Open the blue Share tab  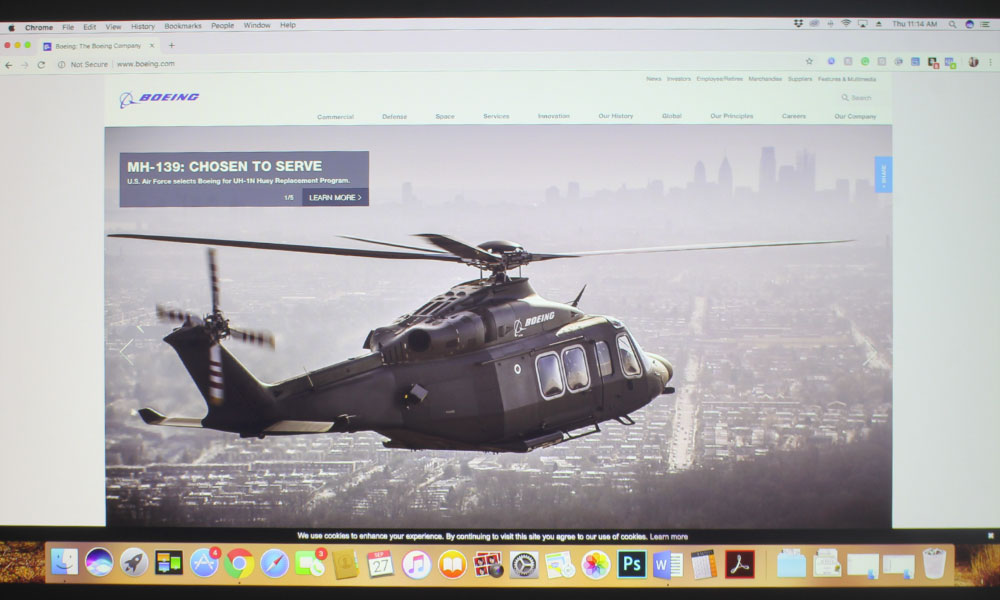(x=883, y=174)
